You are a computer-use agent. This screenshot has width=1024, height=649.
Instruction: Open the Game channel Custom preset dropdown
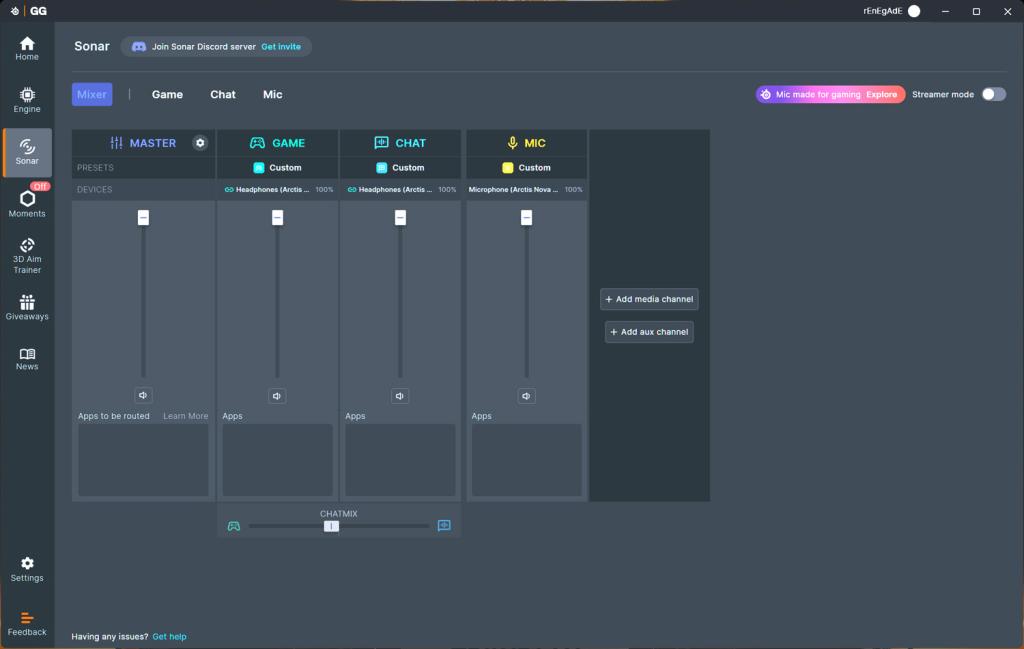coord(278,168)
